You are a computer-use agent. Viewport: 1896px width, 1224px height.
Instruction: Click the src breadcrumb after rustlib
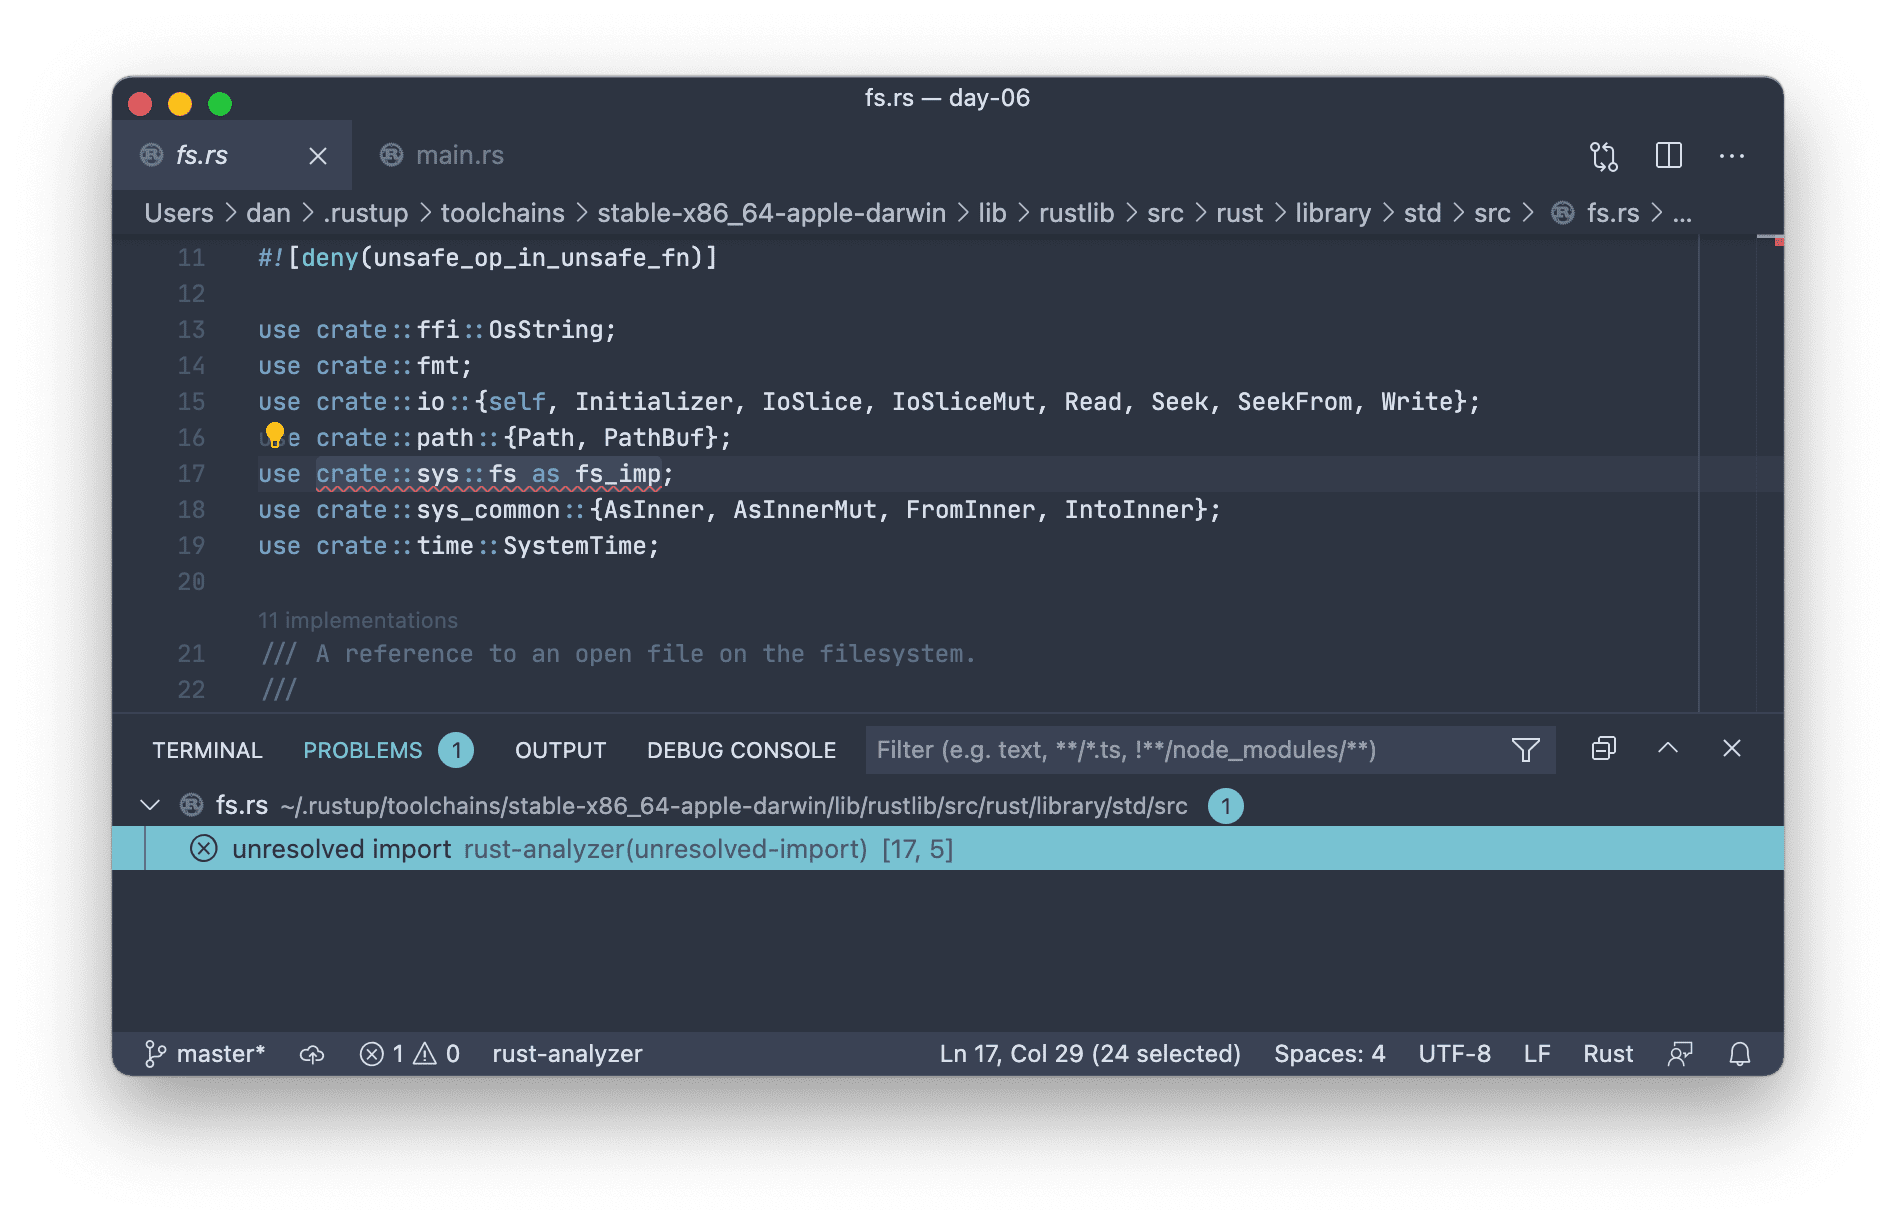pyautogui.click(x=1165, y=213)
